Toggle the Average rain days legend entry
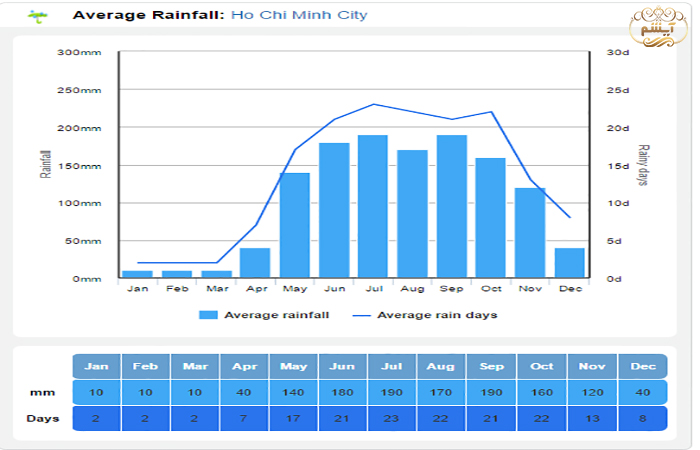The height and width of the screenshot is (450, 700). coord(439,315)
